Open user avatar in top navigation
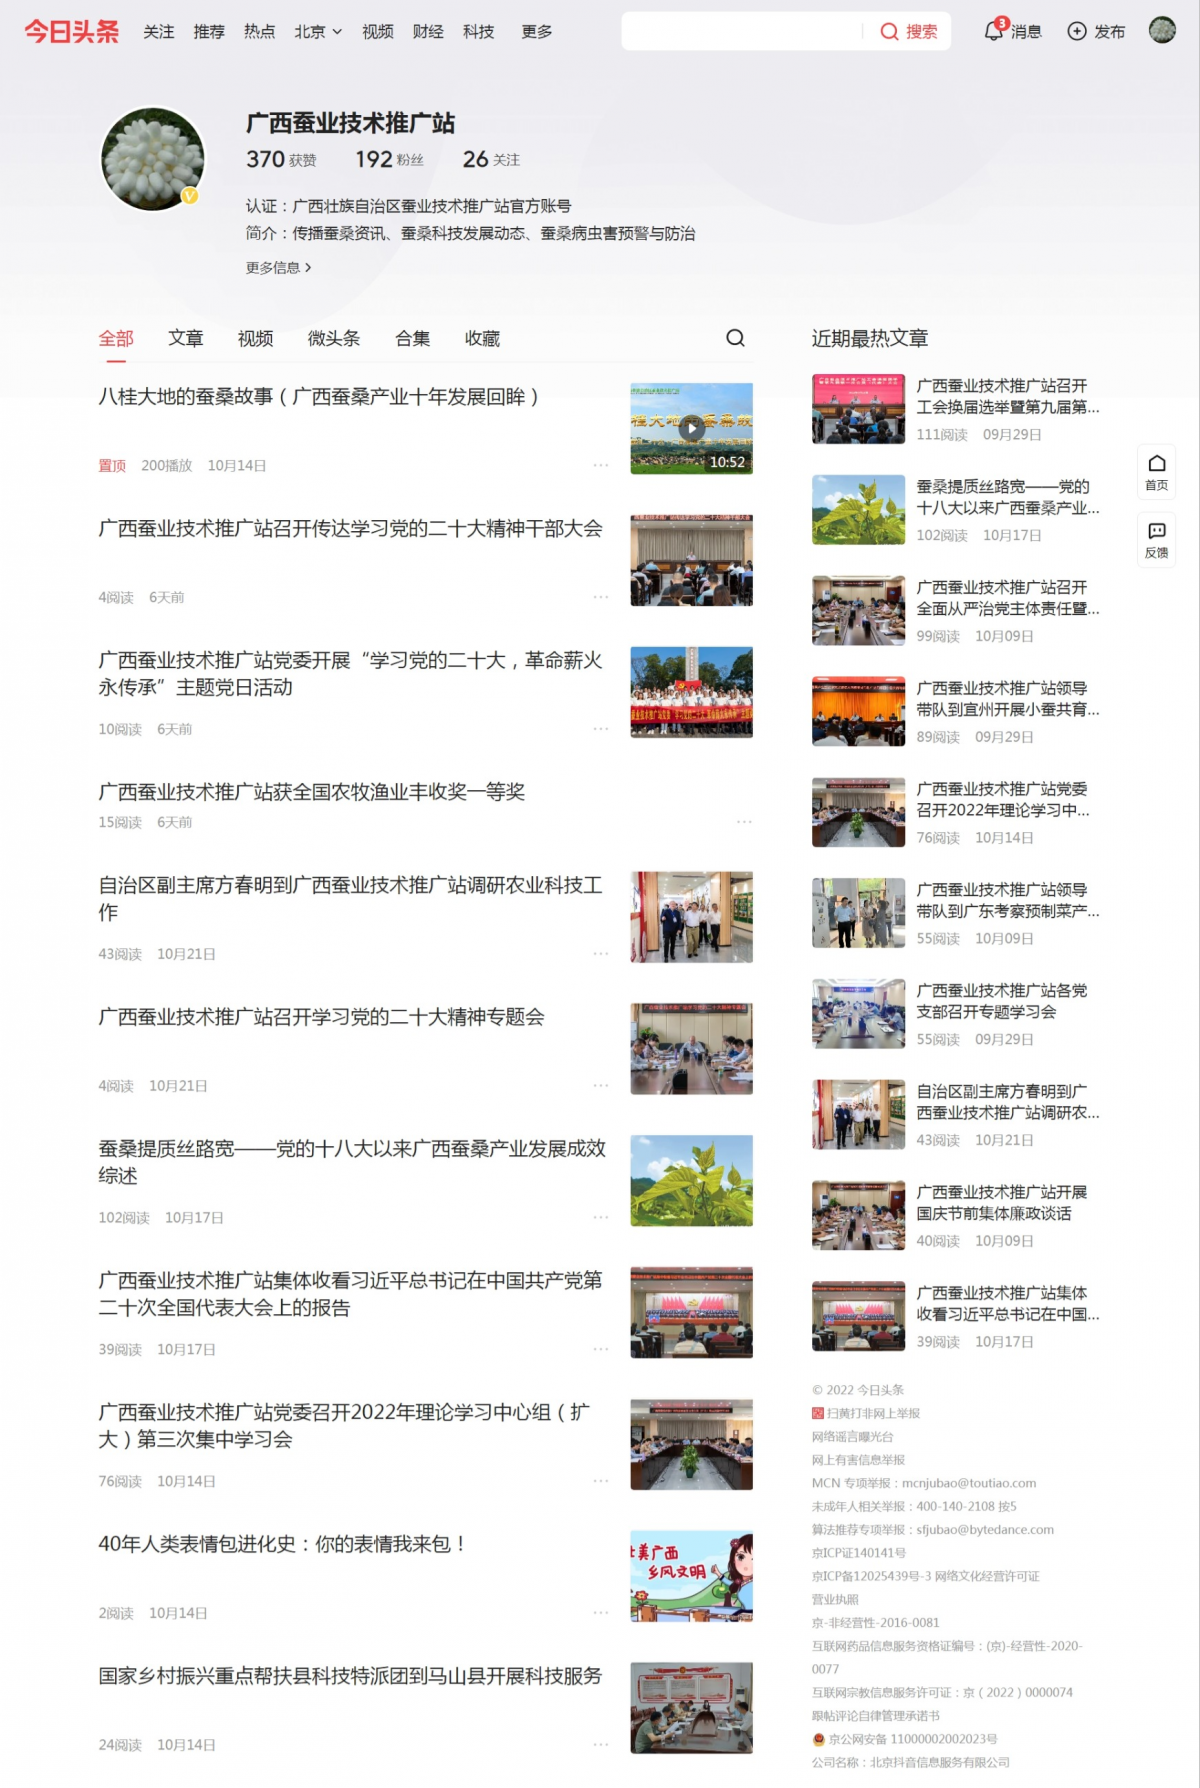The height and width of the screenshot is (1788, 1200). pyautogui.click(x=1162, y=30)
